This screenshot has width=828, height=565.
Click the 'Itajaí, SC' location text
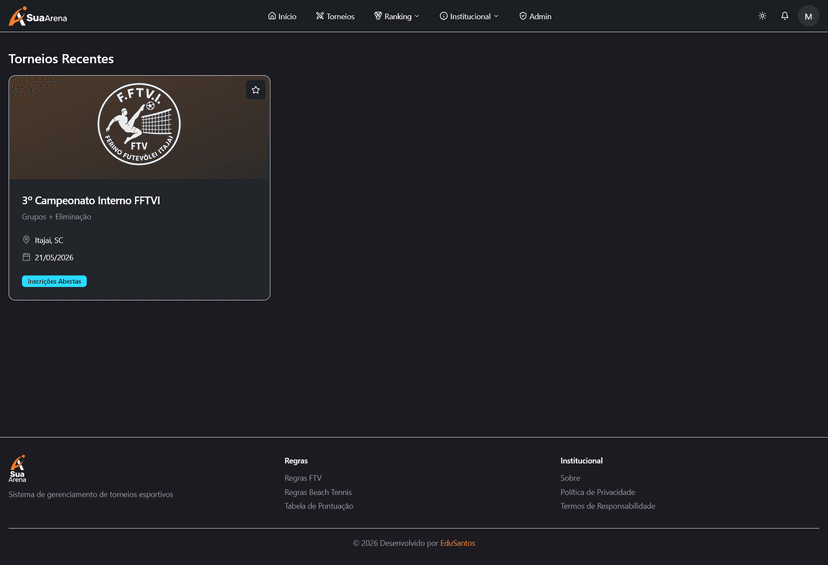click(49, 240)
